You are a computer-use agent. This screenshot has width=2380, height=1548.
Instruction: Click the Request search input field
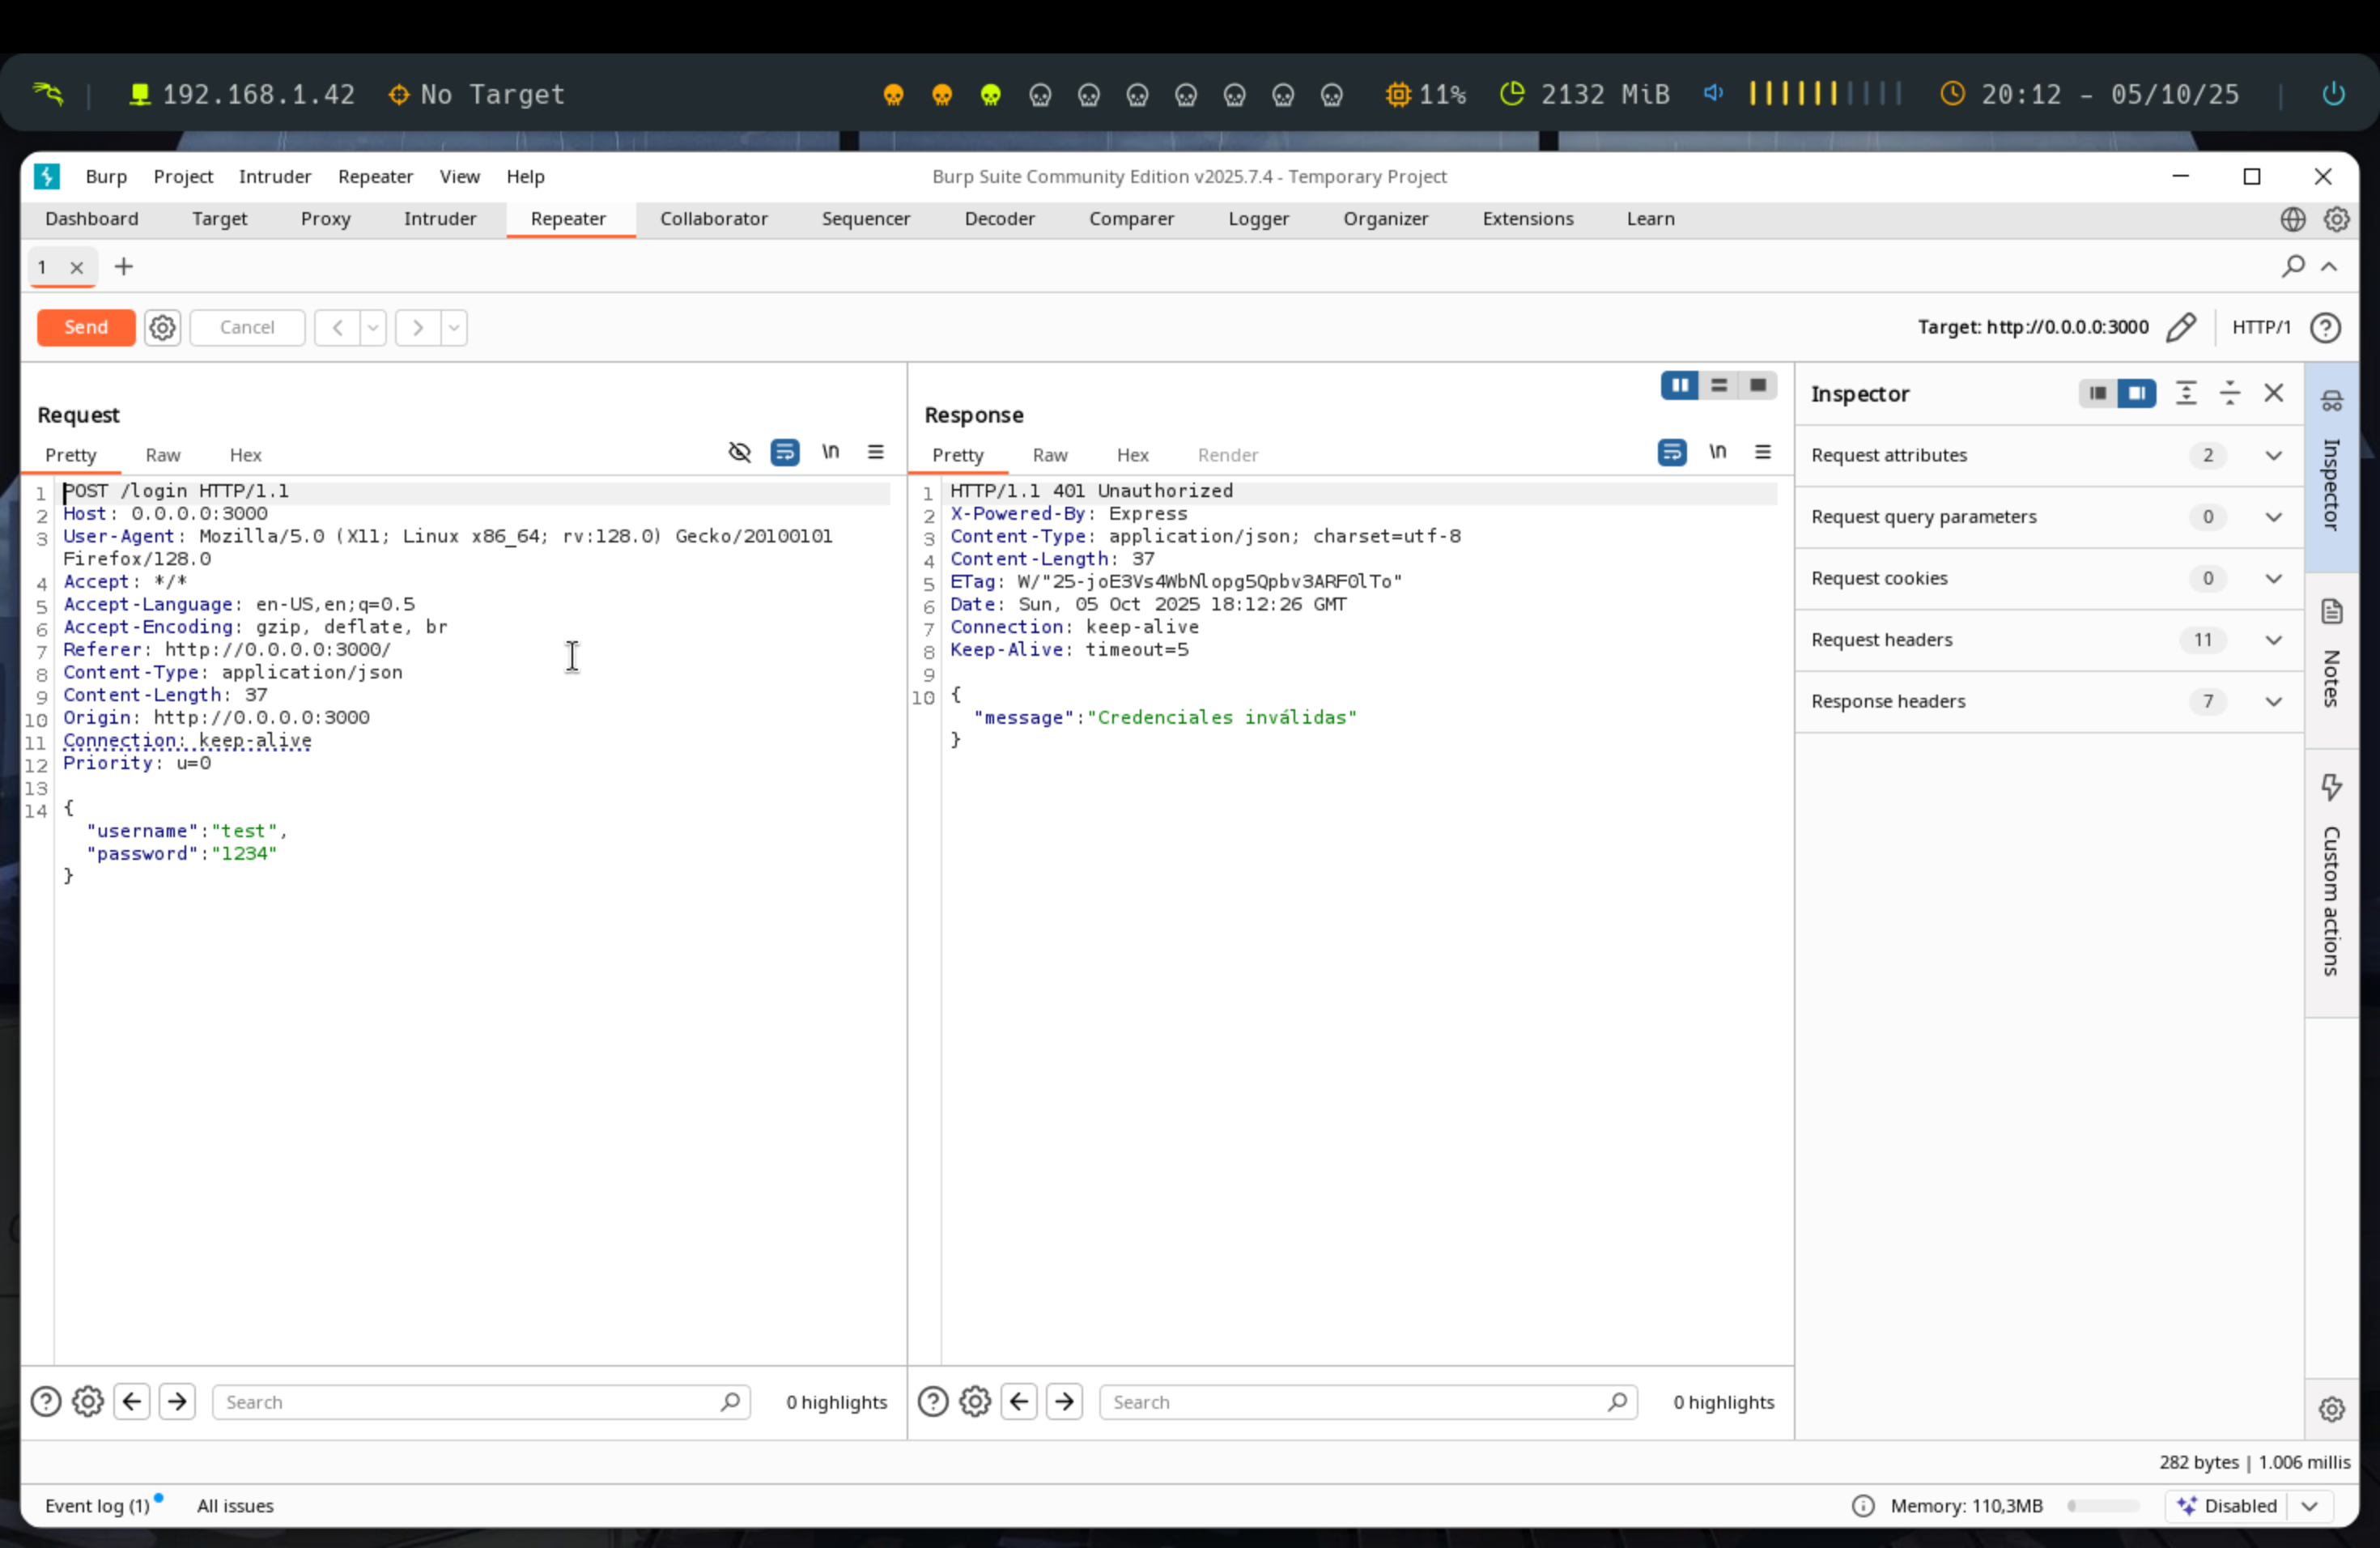pyautogui.click(x=470, y=1402)
